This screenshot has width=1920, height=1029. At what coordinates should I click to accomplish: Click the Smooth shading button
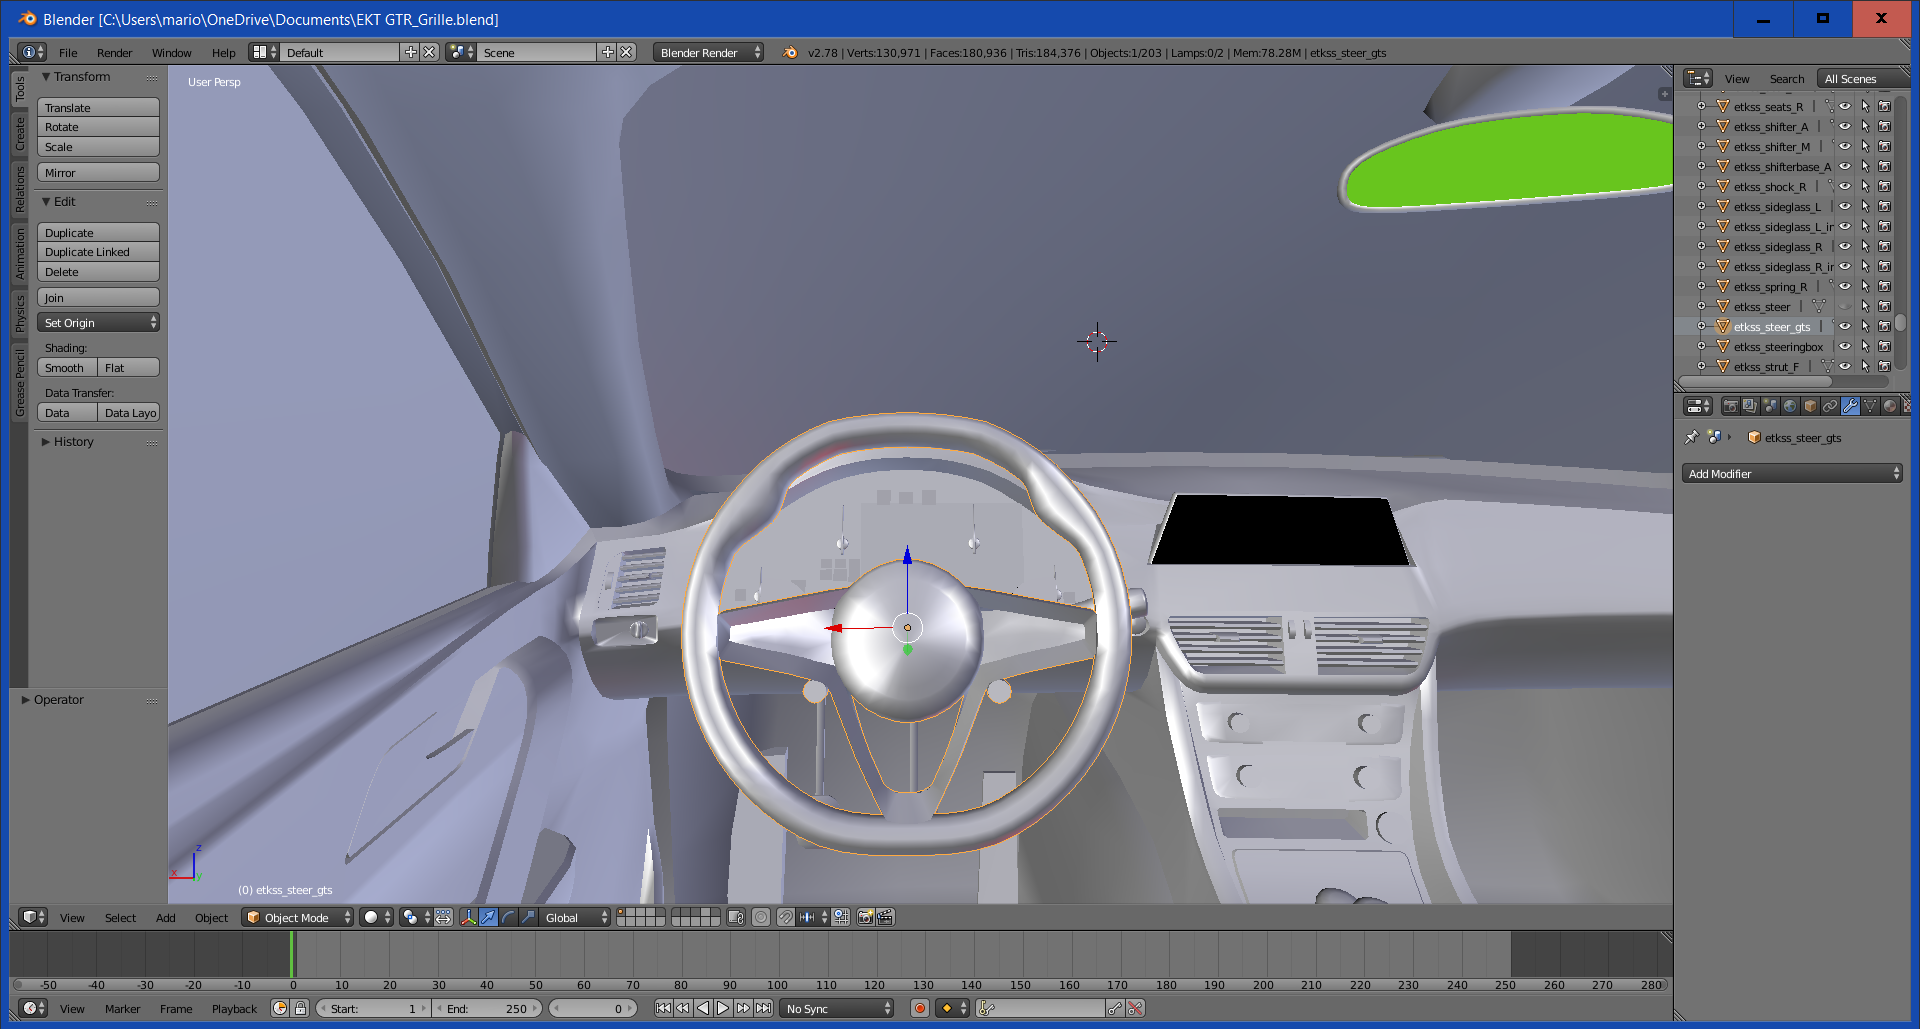point(67,367)
